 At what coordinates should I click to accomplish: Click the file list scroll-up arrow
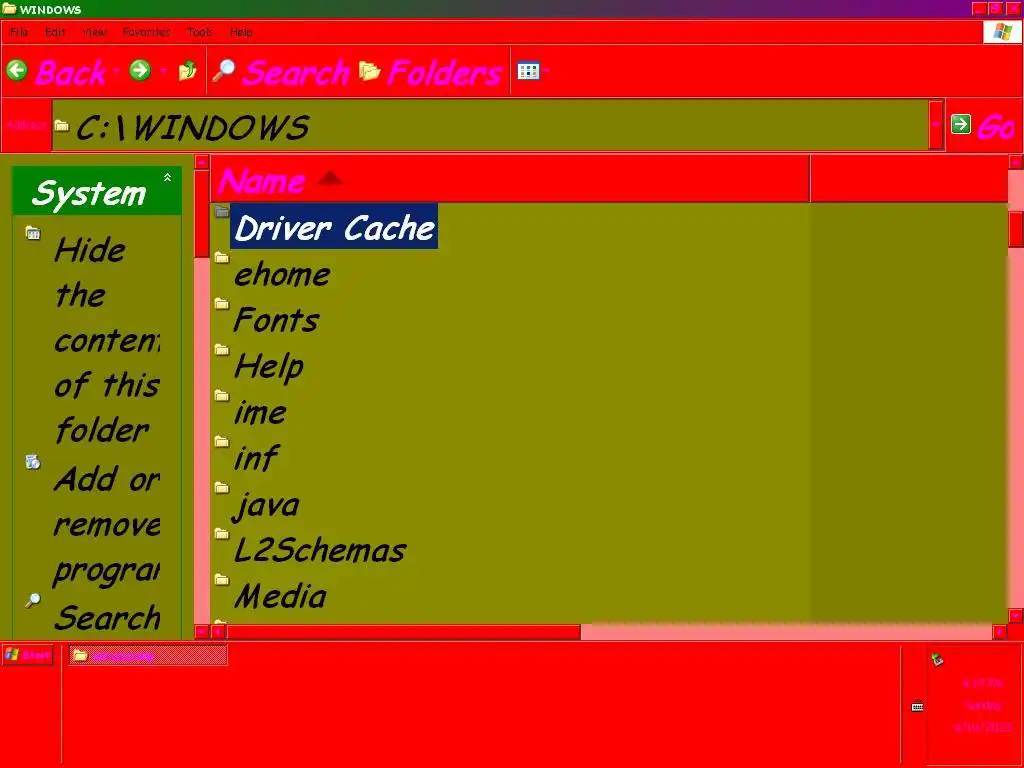tap(1016, 162)
